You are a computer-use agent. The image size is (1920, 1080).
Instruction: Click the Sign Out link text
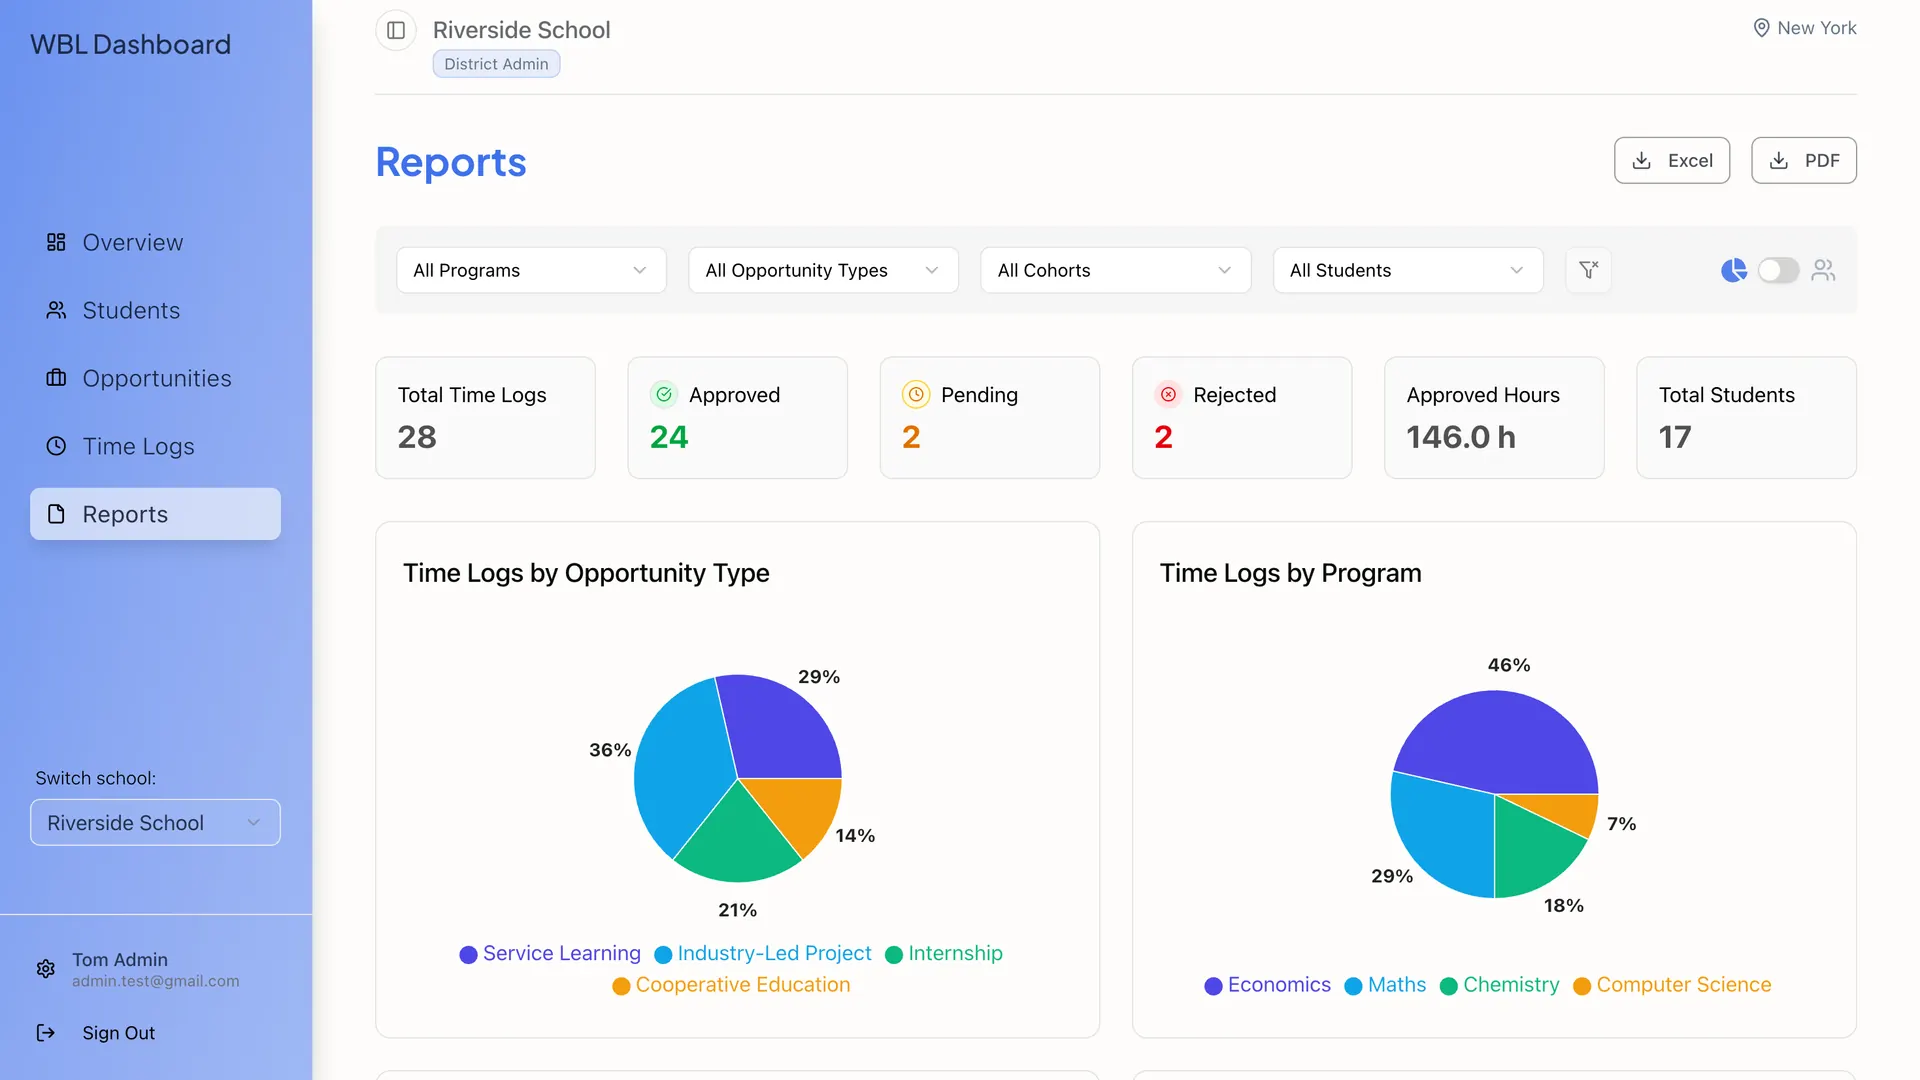[118, 1033]
